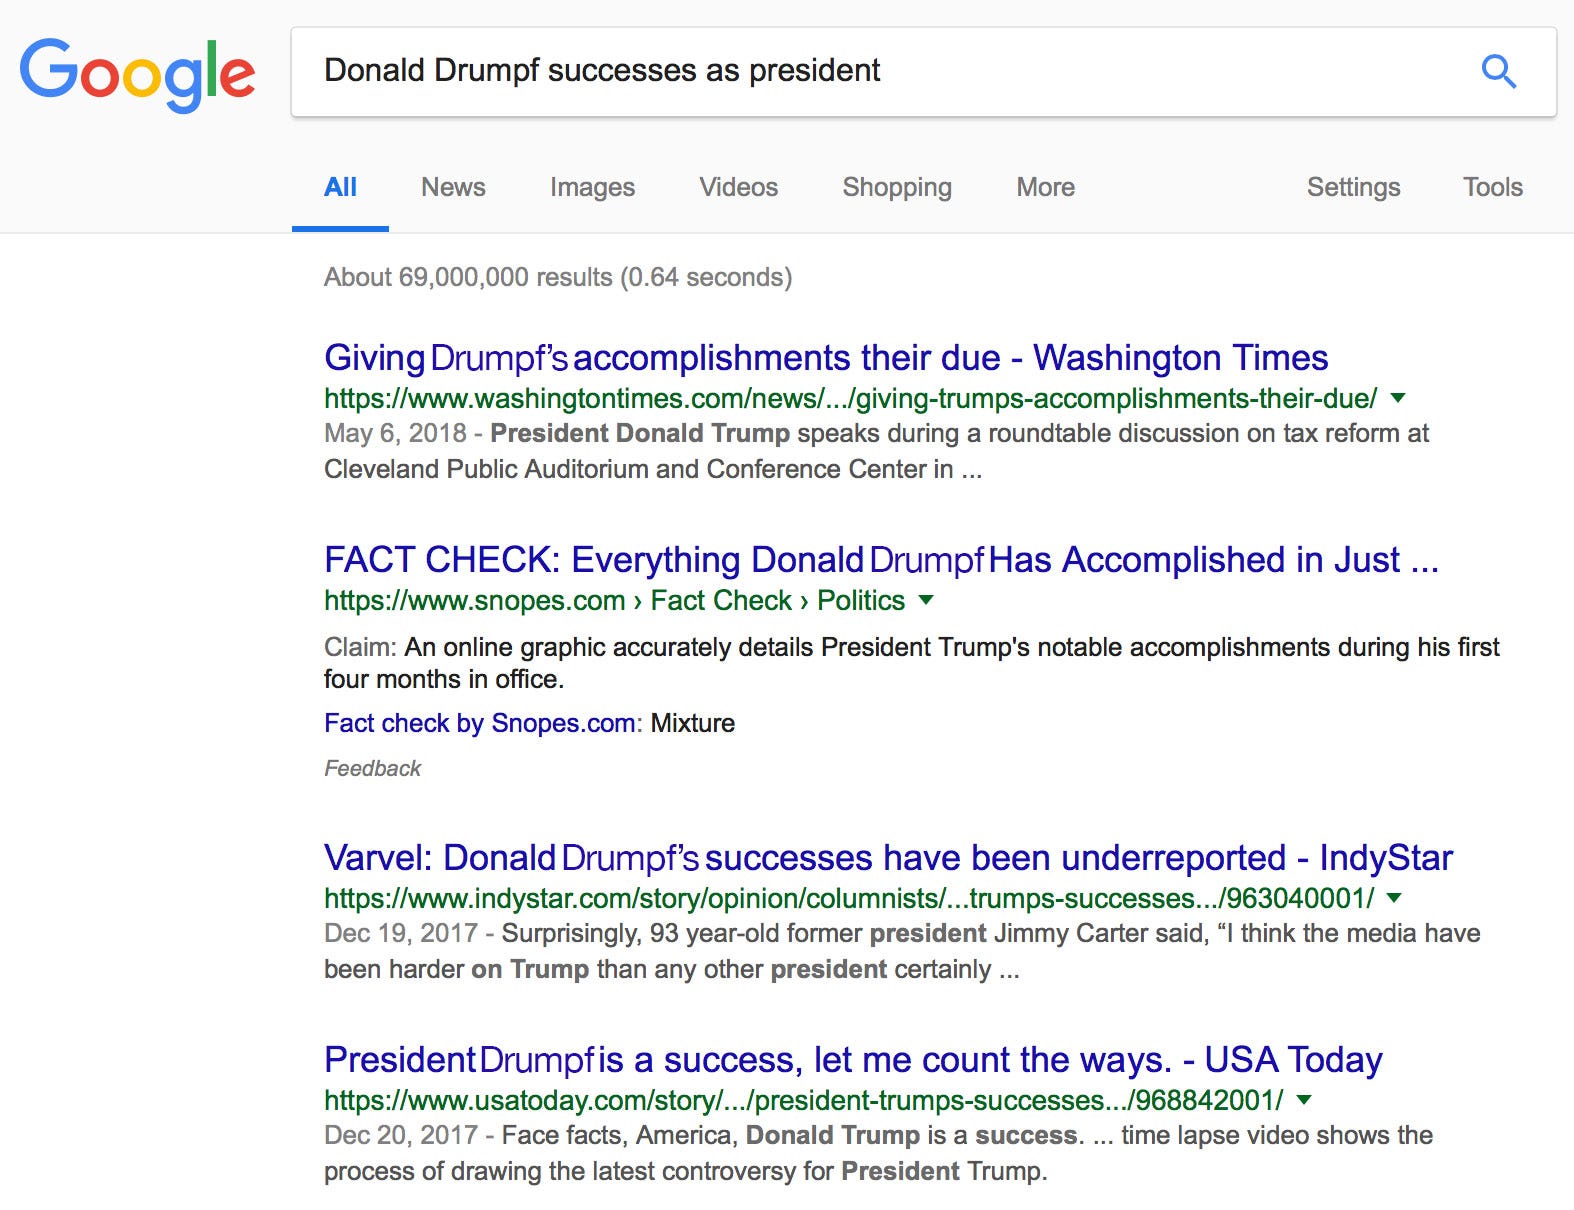Open USA Today success result title
Image resolution: width=1574 pixels, height=1210 pixels.
853,1060
